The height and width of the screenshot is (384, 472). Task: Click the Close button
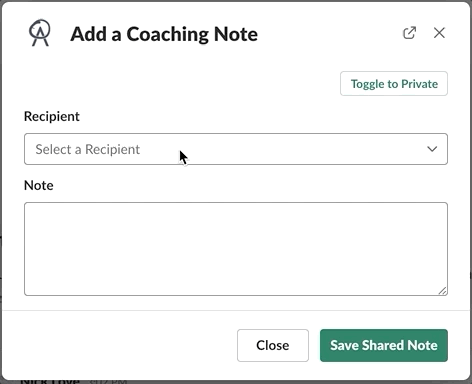pyautogui.click(x=273, y=345)
